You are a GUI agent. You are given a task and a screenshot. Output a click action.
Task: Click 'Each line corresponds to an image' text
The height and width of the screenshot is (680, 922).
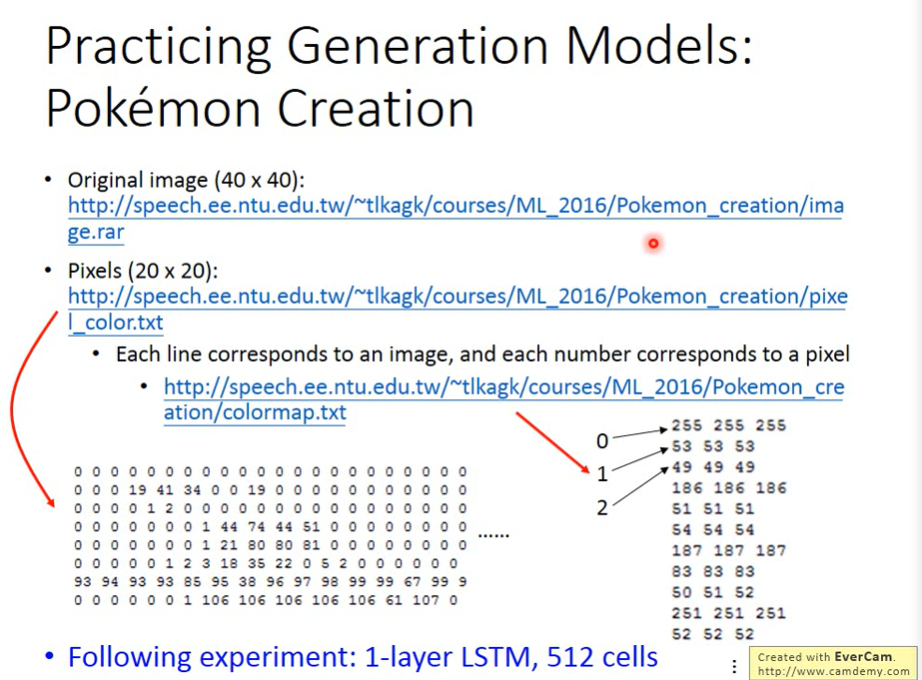point(285,354)
